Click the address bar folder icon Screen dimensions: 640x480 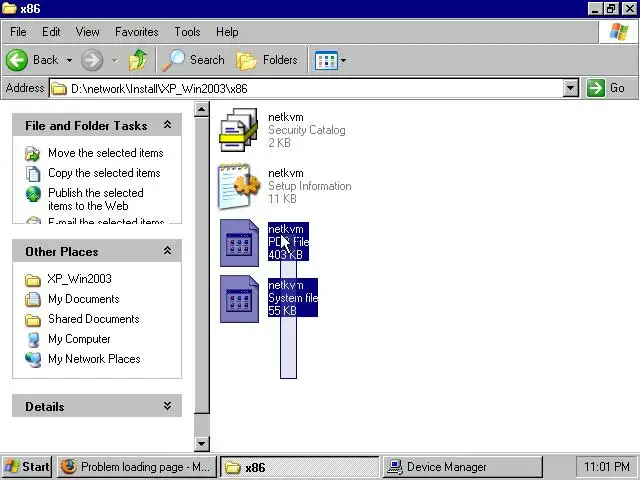pos(59,89)
